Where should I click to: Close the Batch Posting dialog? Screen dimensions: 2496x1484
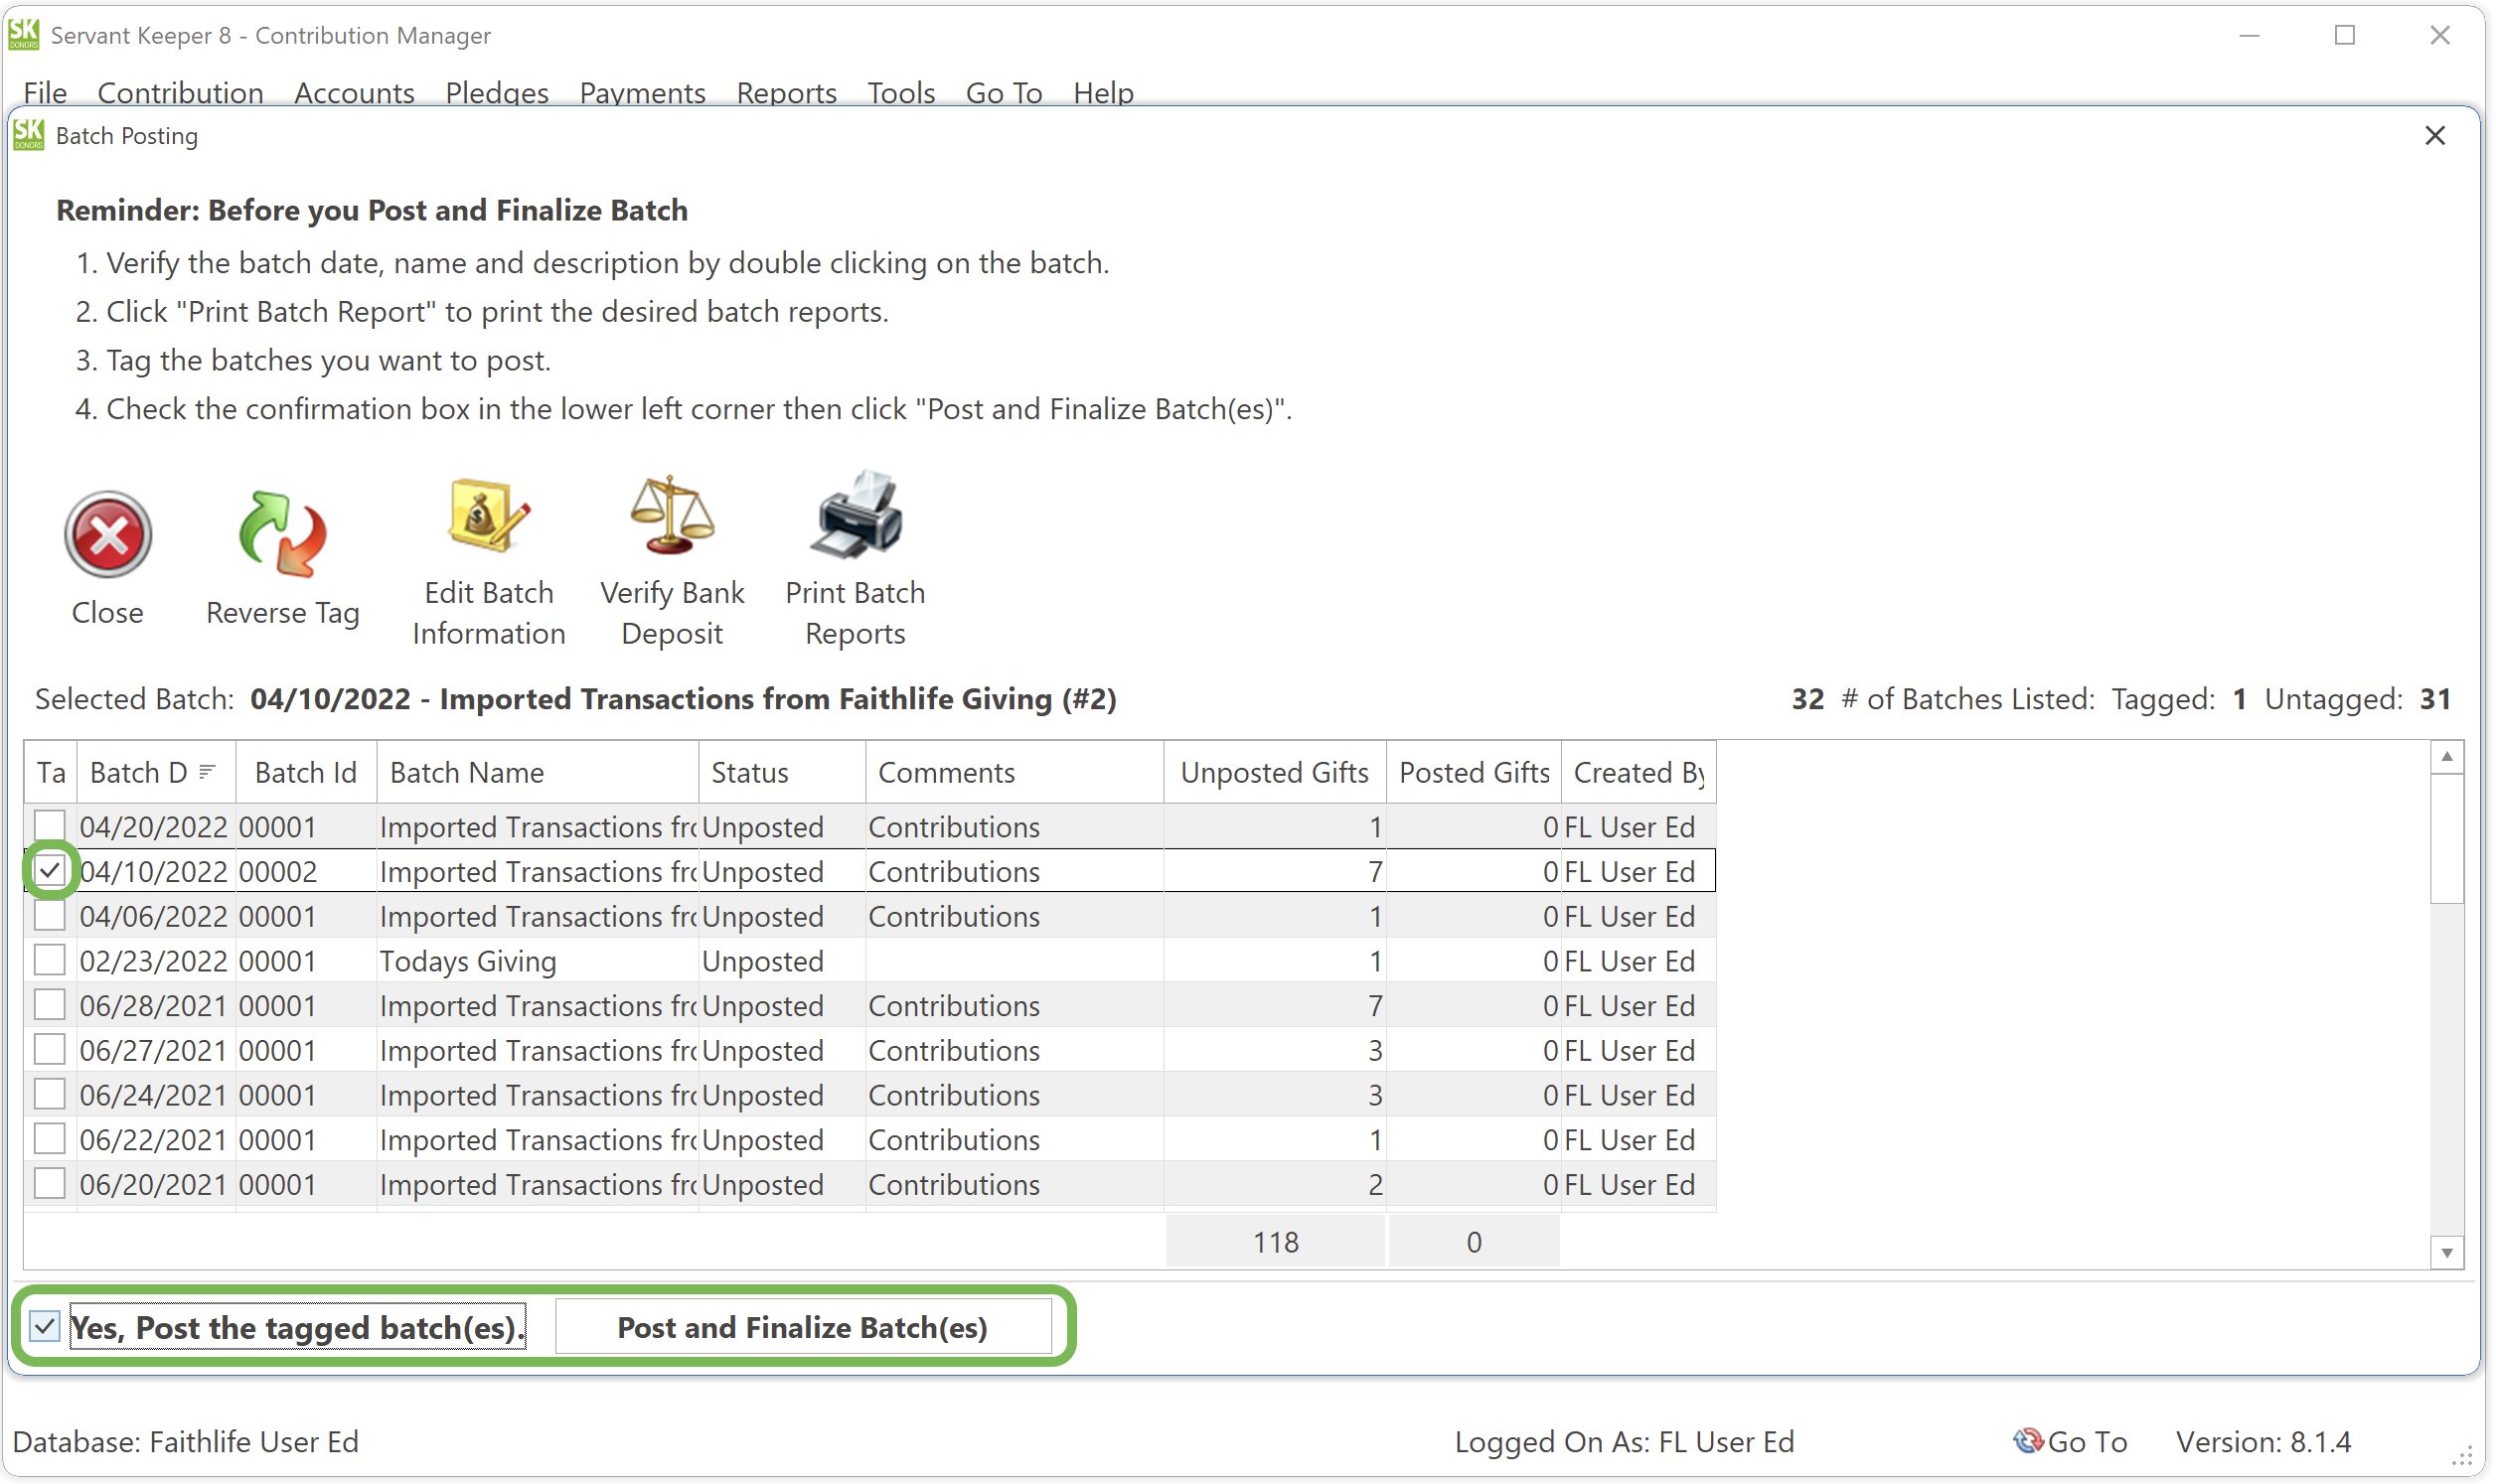[2434, 135]
